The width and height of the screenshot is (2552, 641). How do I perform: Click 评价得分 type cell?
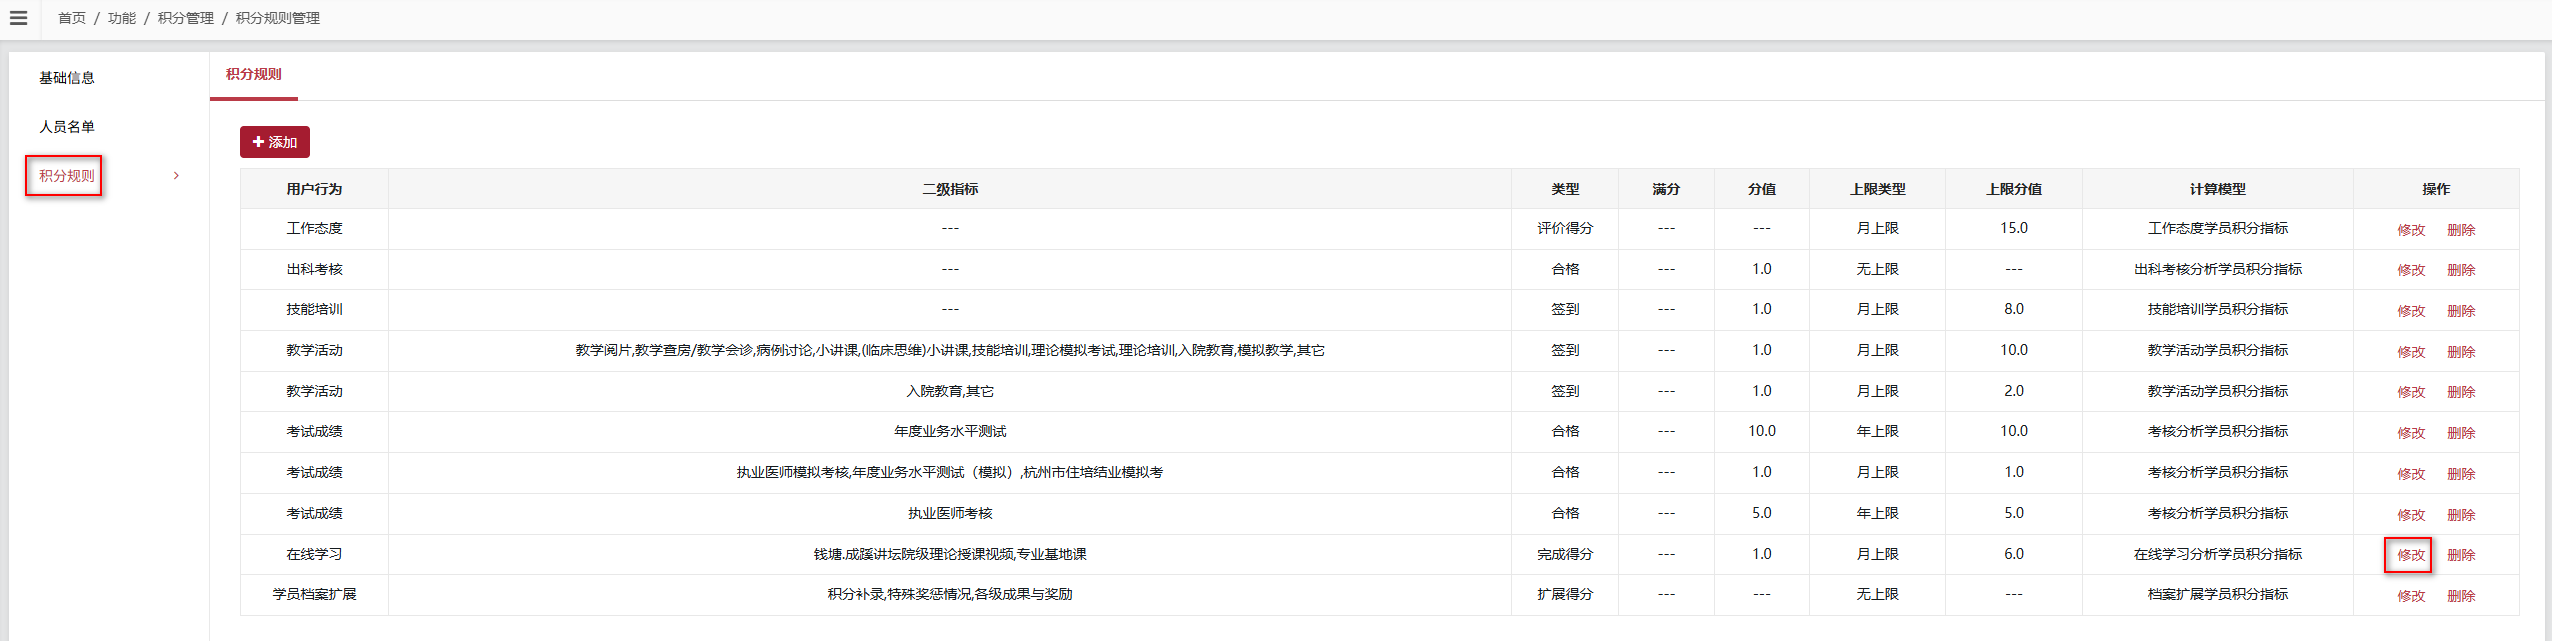(1565, 228)
